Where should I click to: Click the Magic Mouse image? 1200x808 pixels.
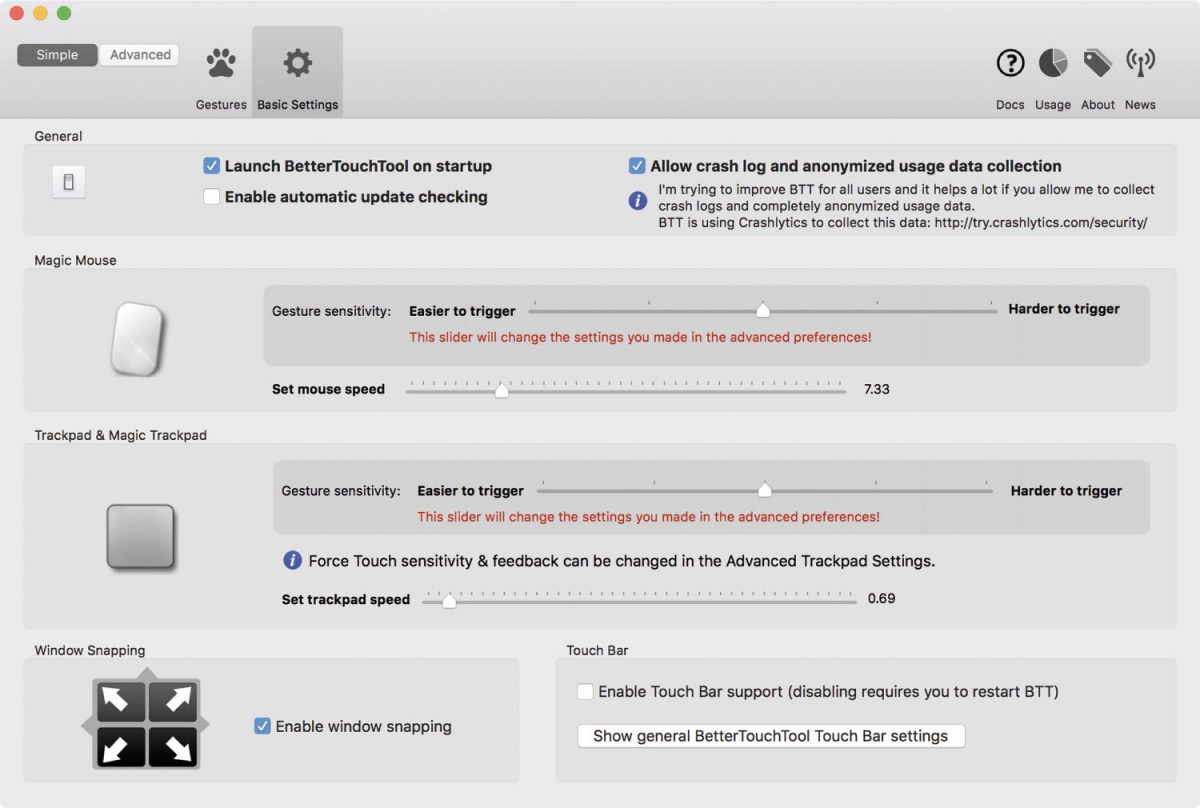137,340
